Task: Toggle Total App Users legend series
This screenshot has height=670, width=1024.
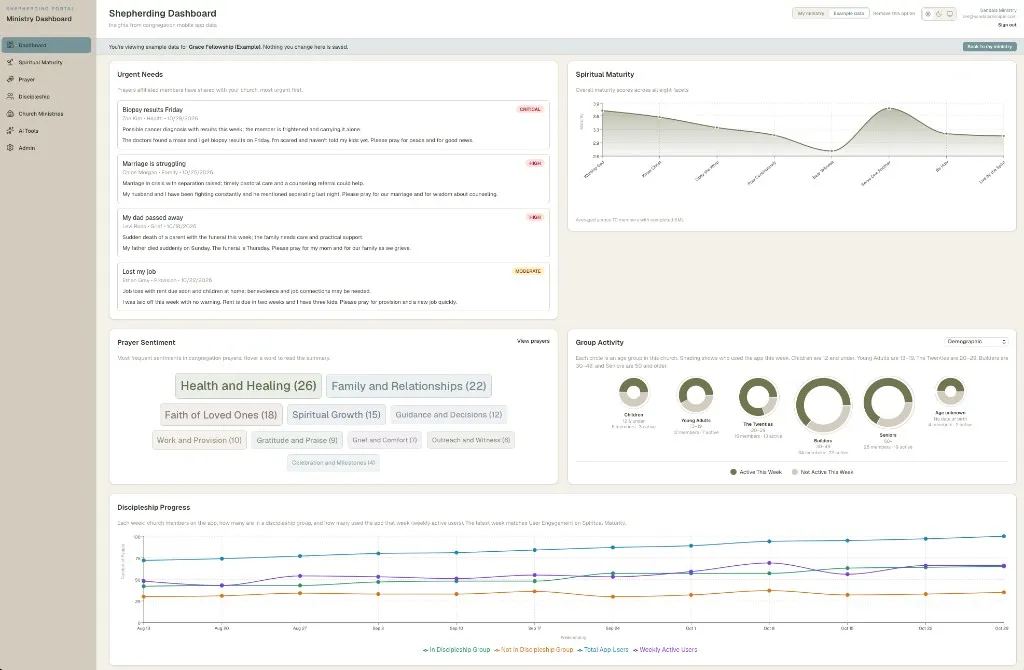Action: pyautogui.click(x=602, y=650)
